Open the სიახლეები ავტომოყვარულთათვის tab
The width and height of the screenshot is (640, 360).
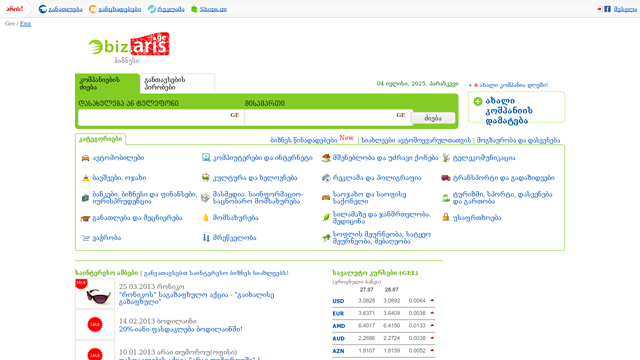(x=416, y=140)
